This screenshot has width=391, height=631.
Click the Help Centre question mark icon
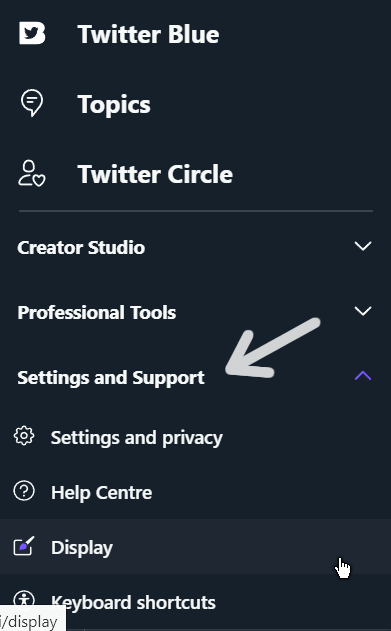pos(24,491)
